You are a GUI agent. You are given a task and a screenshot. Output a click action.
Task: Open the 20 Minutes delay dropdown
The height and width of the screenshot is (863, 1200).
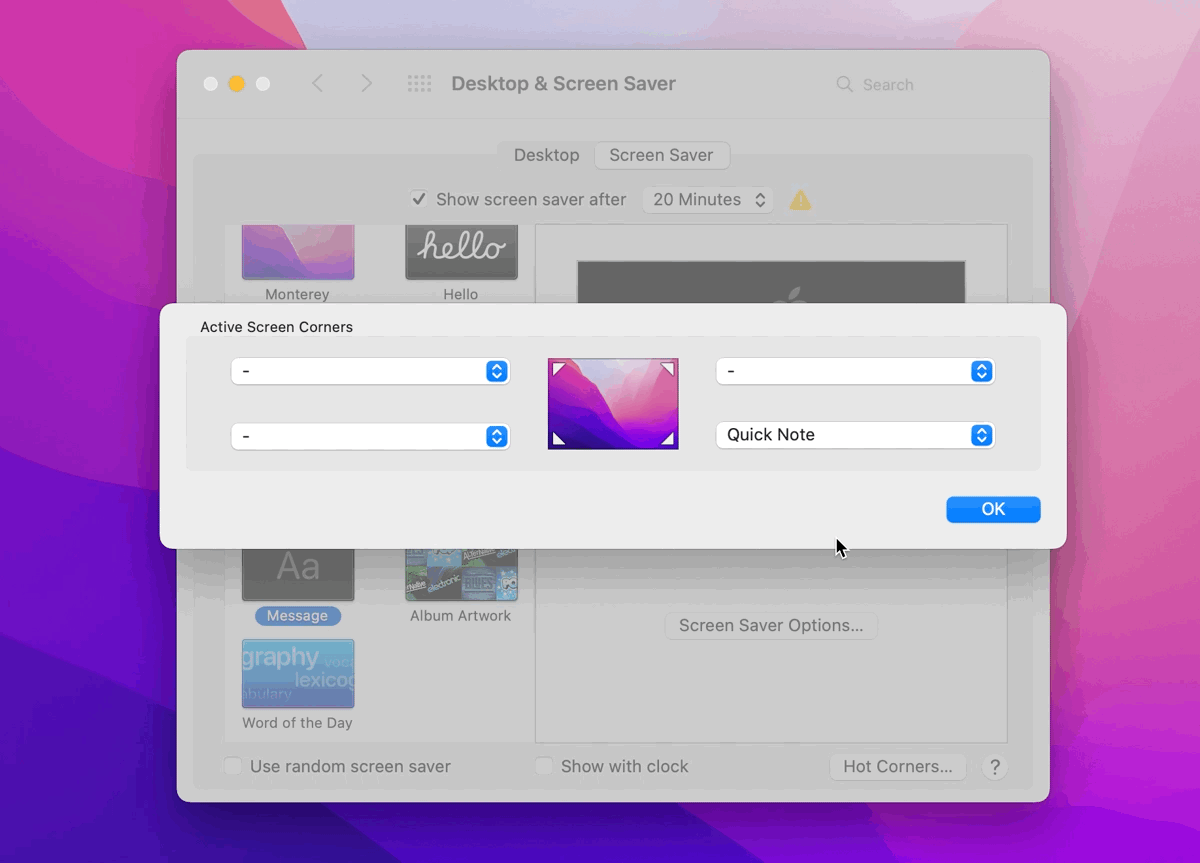coord(709,200)
